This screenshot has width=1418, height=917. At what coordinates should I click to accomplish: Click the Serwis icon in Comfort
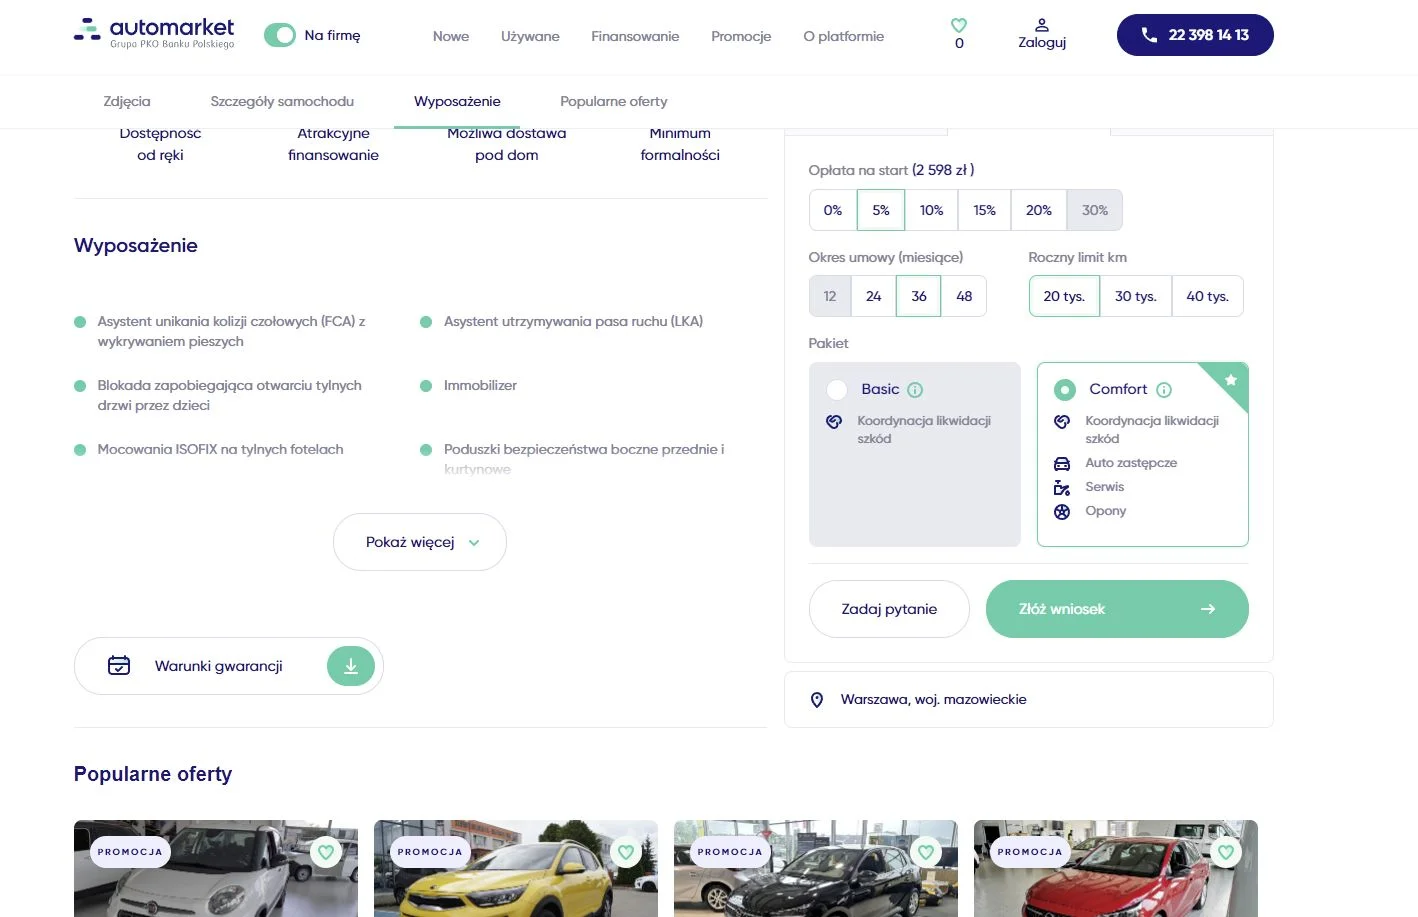1062,488
